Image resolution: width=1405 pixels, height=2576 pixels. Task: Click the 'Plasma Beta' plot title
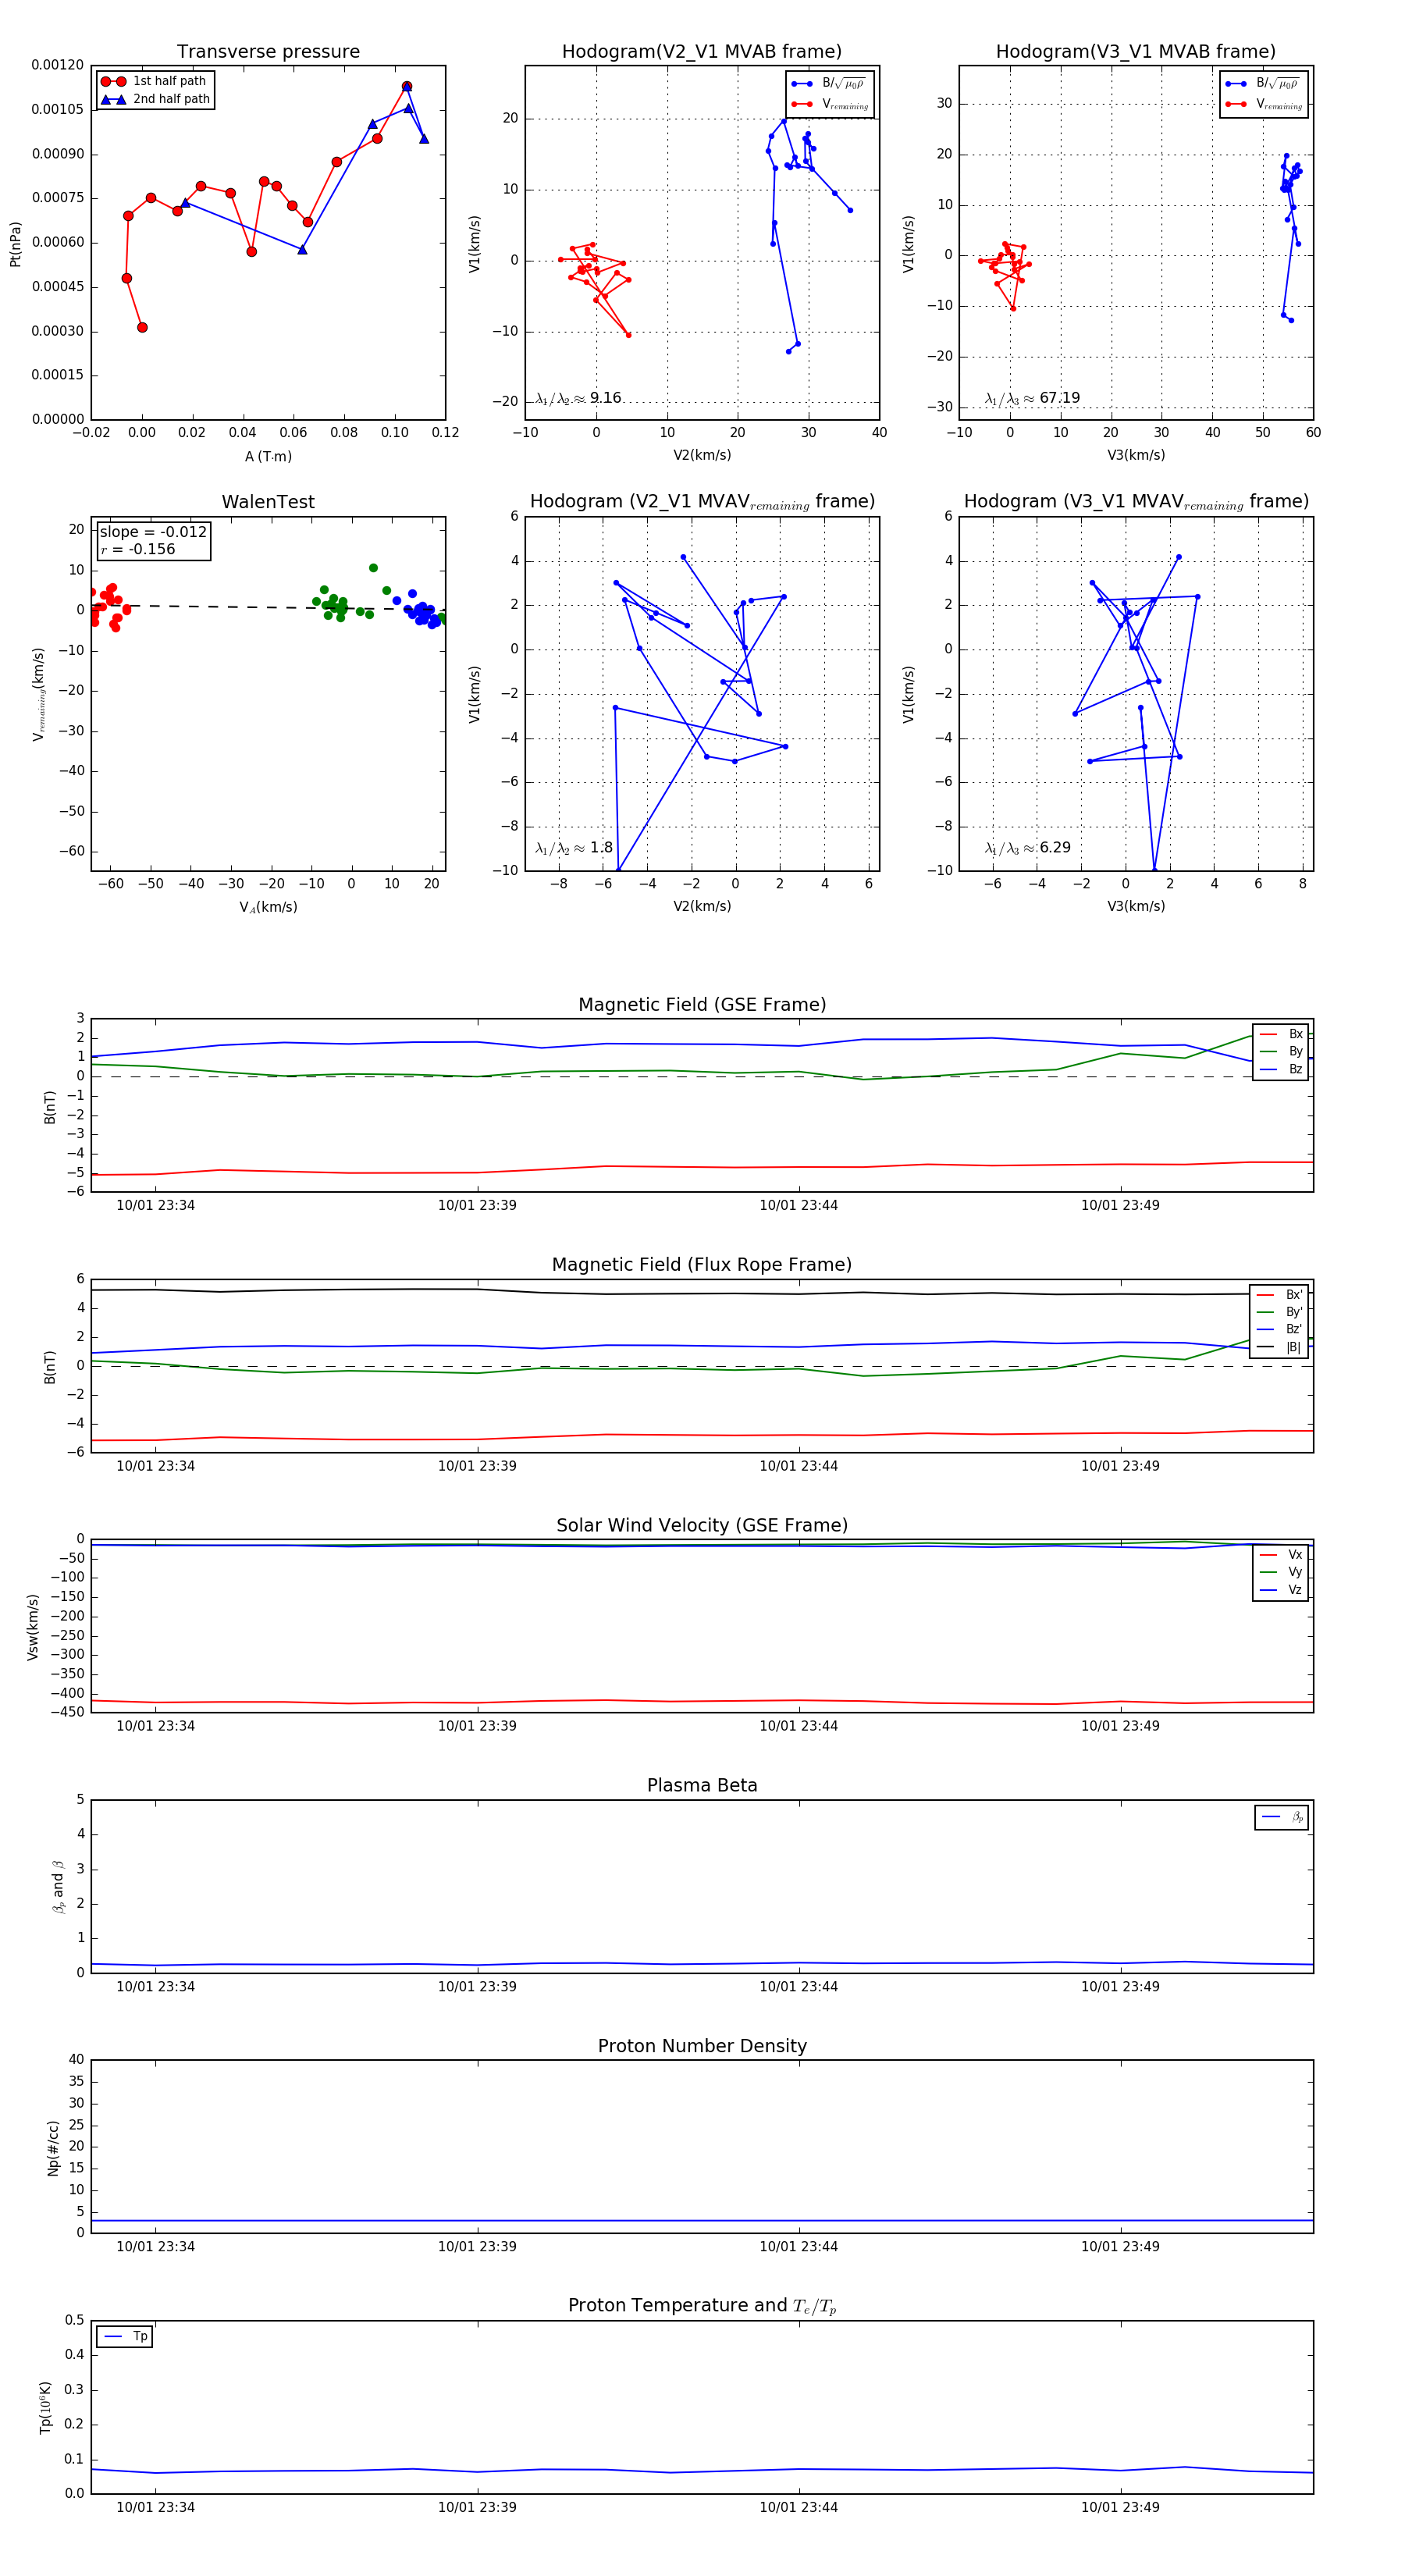702,1785
